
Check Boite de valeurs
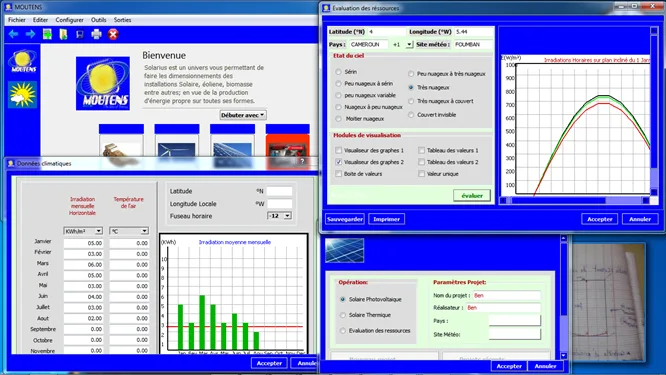click(339, 174)
